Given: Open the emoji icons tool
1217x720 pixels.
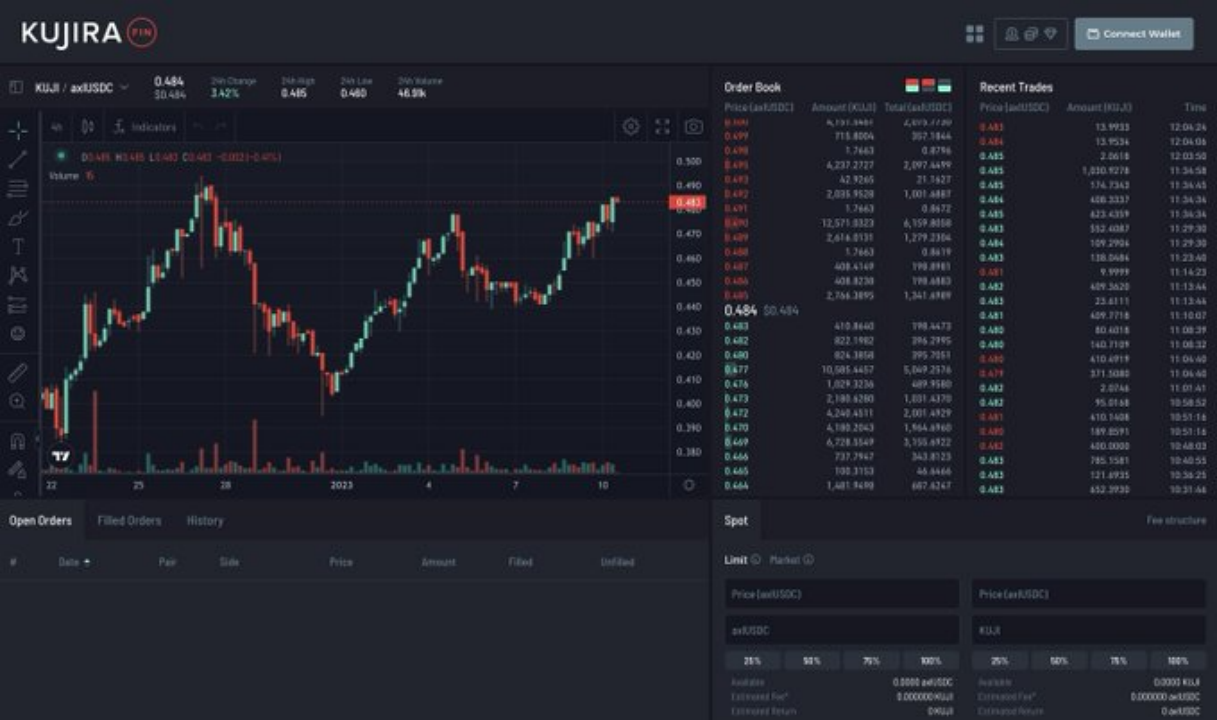Looking at the screenshot, I should click(17, 333).
